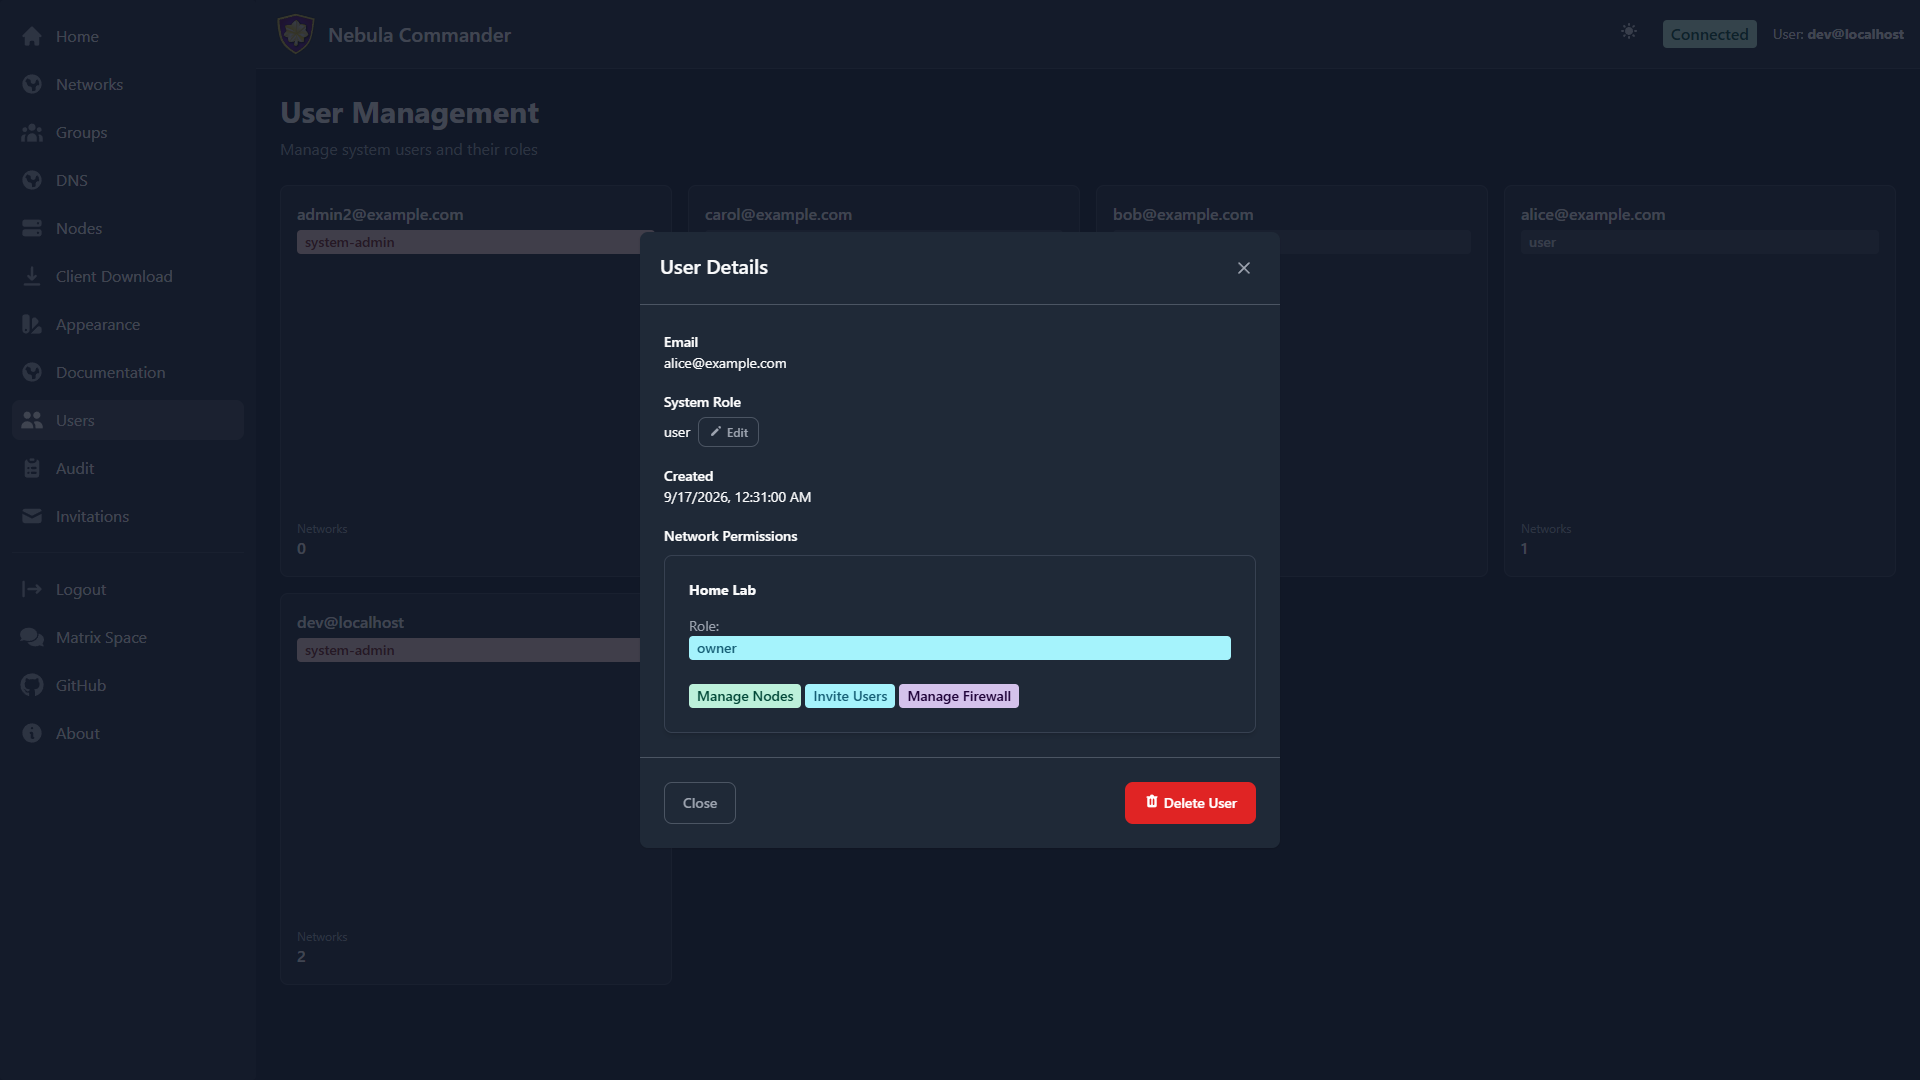The height and width of the screenshot is (1080, 1920).
Task: Click the pencil icon beside Edit
Action: 715,432
